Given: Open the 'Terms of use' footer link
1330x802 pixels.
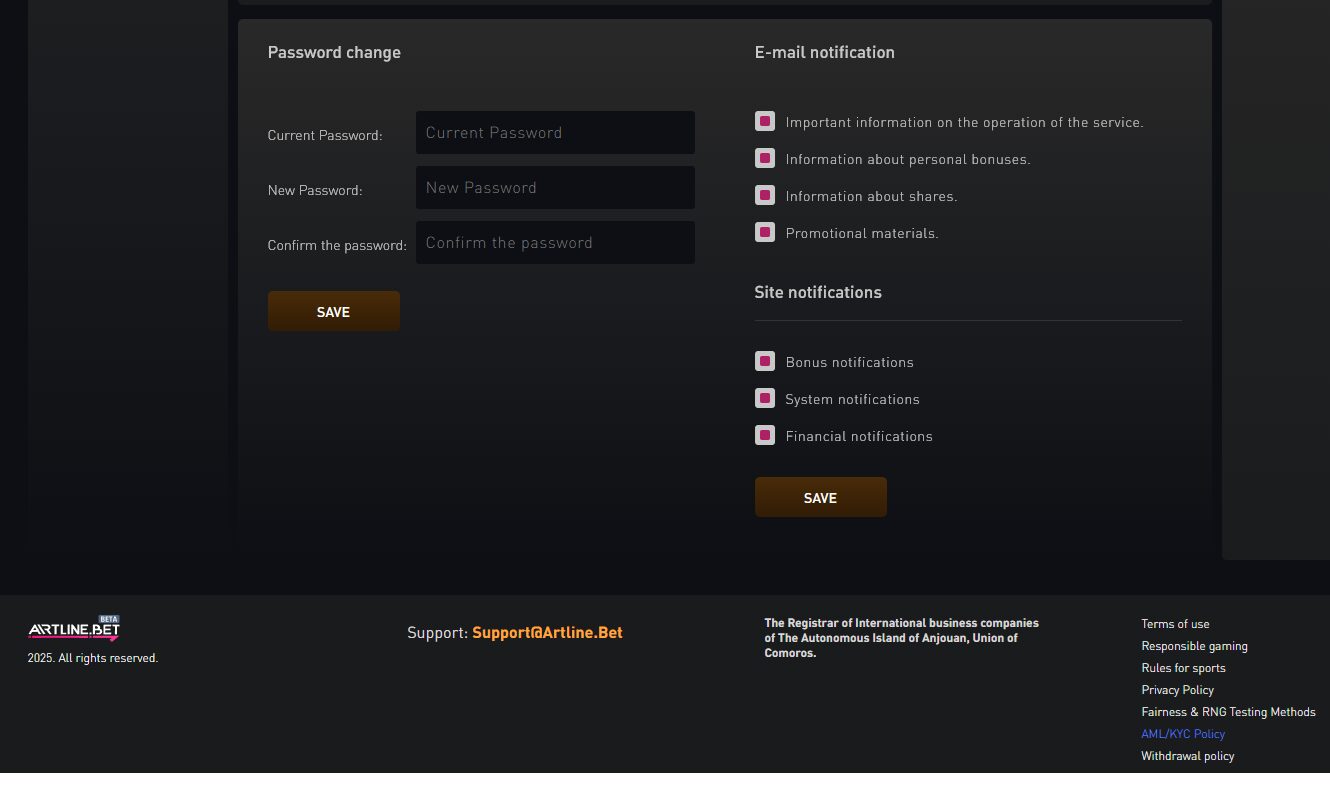Looking at the screenshot, I should 1175,624.
